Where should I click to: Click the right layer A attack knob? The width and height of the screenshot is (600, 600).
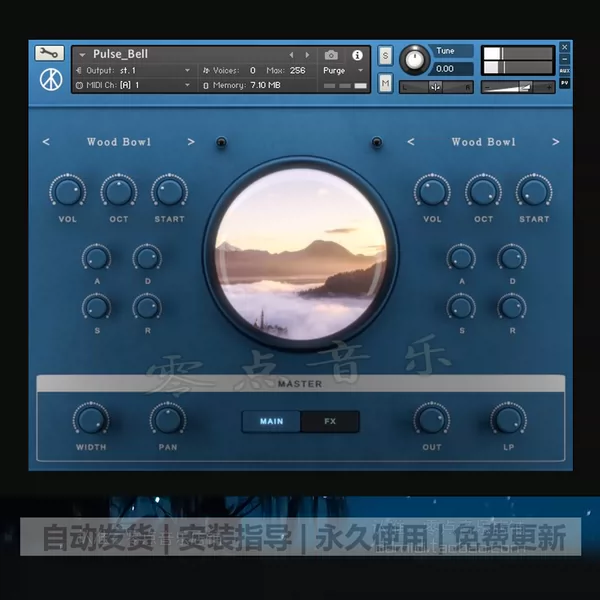tap(461, 258)
